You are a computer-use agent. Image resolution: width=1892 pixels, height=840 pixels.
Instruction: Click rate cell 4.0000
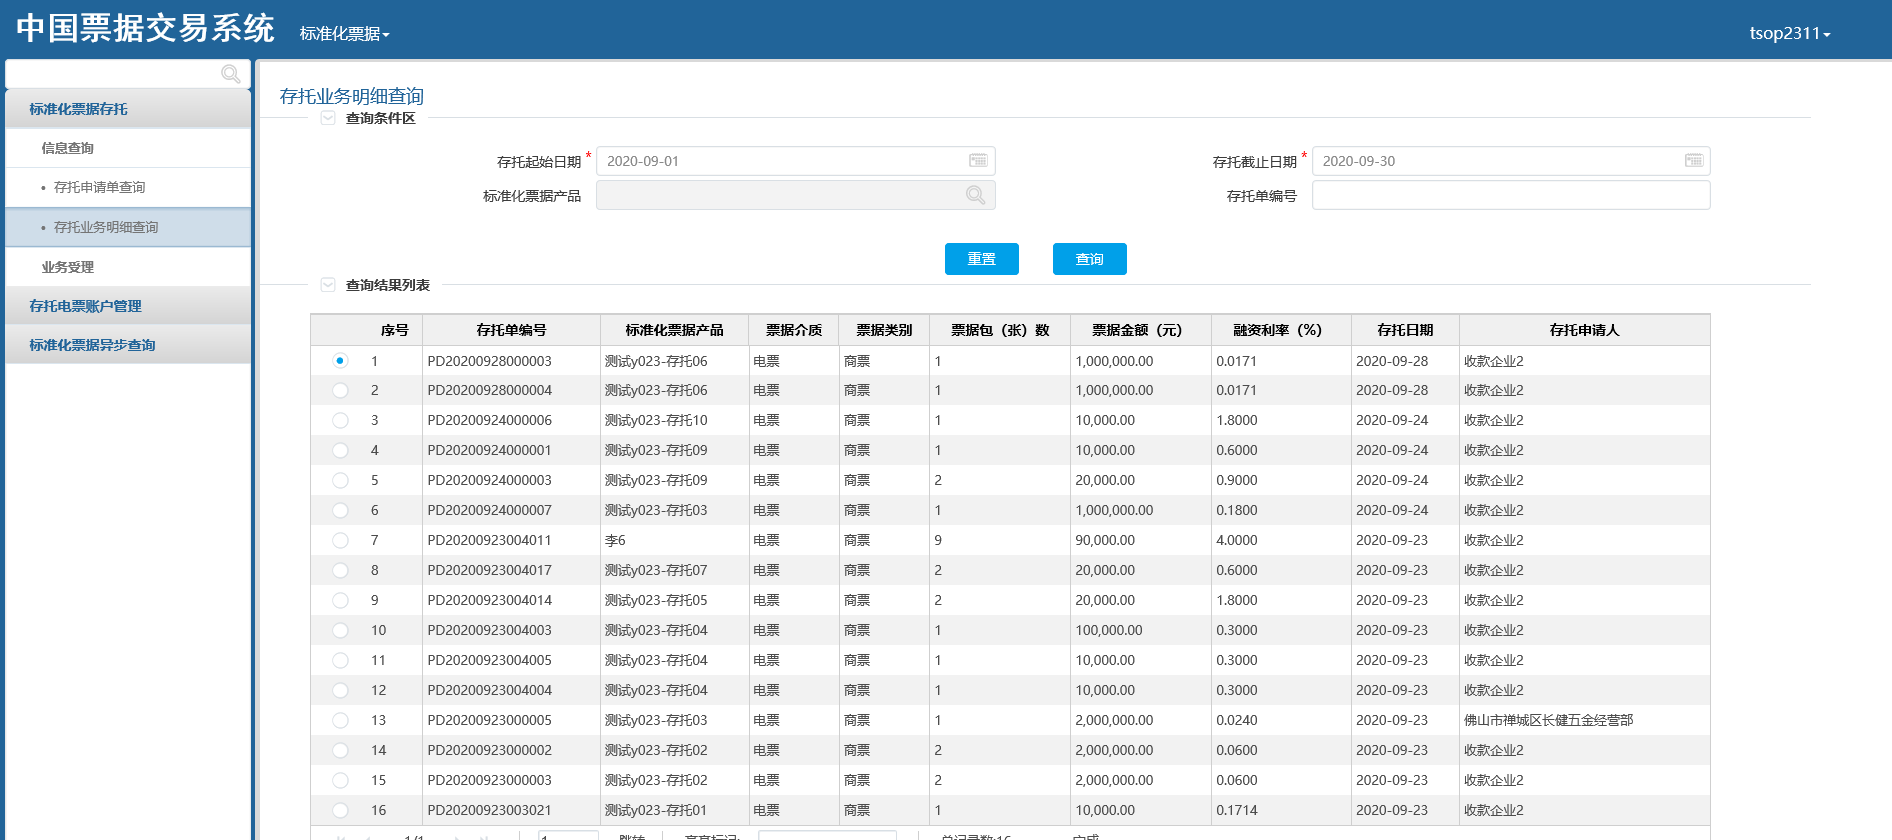coord(1237,540)
